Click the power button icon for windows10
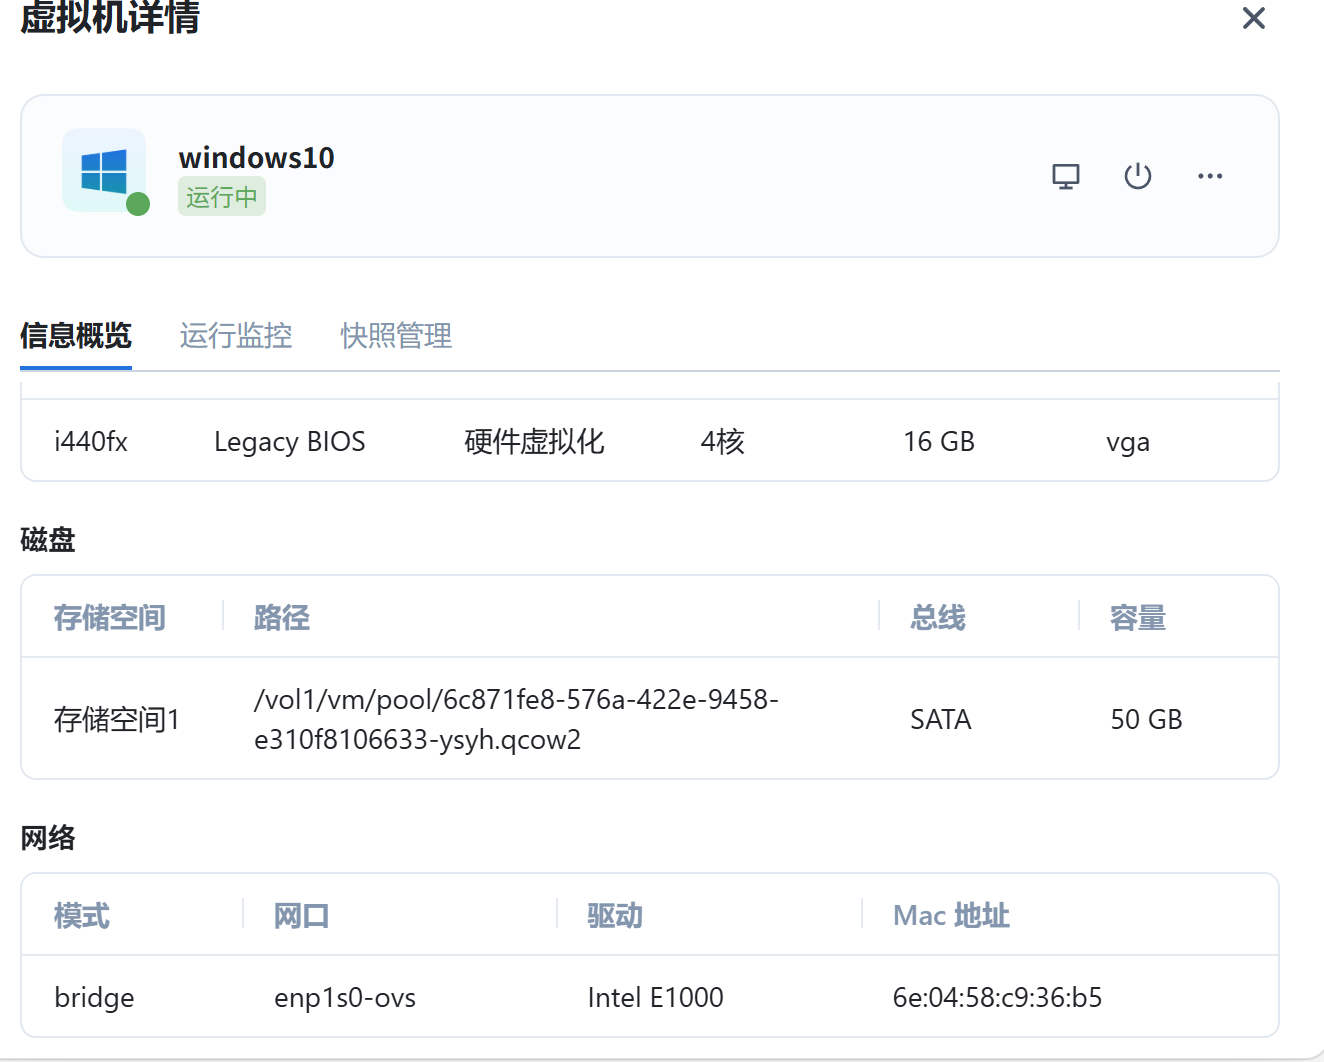The image size is (1324, 1062). tap(1138, 177)
